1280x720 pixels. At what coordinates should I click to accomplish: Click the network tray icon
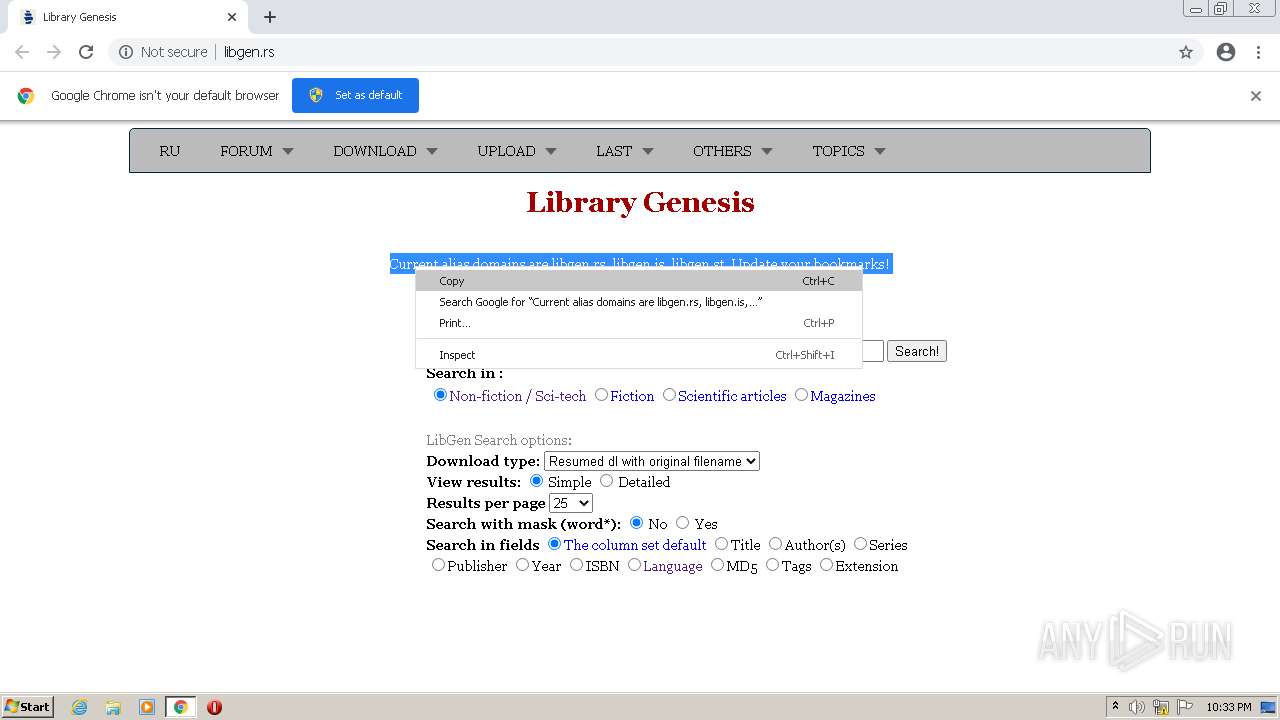coord(1161,707)
